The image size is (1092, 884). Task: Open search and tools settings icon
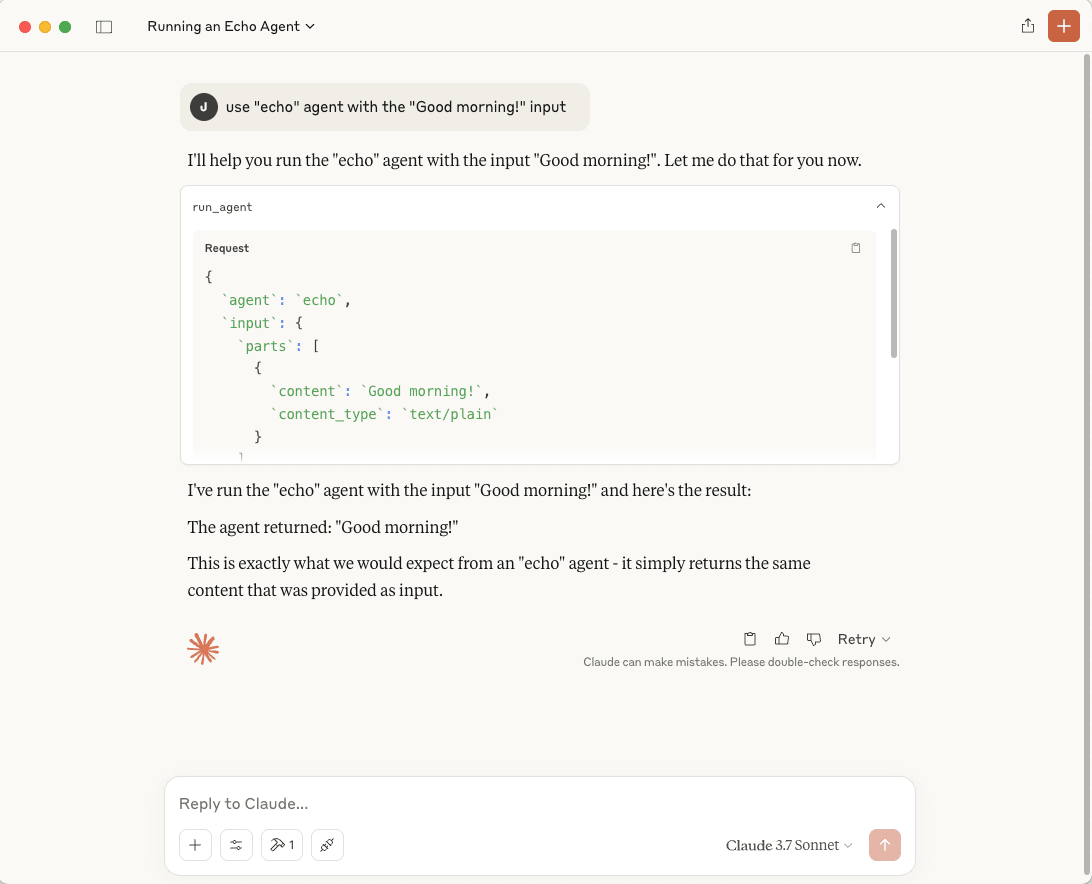[236, 845]
